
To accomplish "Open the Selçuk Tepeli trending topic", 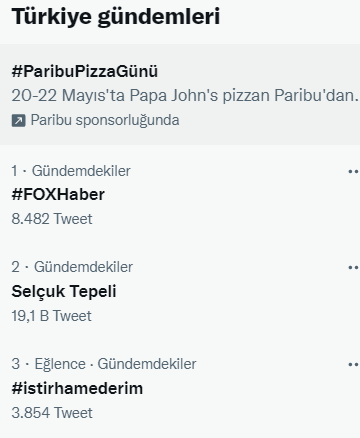I will pyautogui.click(x=64, y=291).
